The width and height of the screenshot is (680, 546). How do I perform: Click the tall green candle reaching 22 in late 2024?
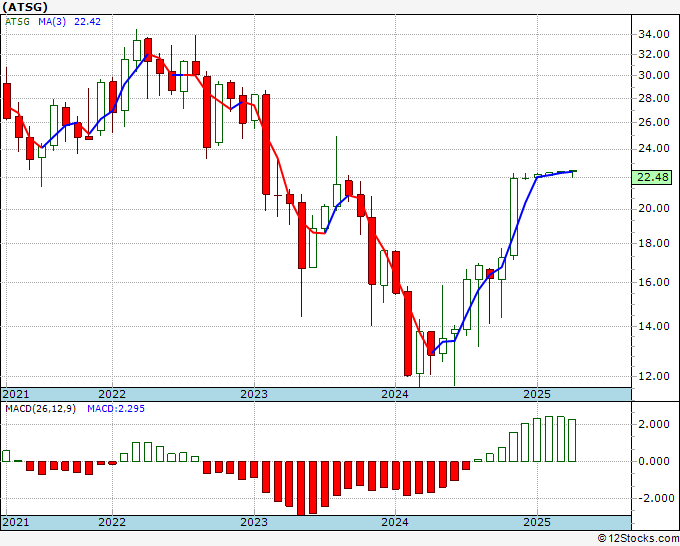[514, 217]
